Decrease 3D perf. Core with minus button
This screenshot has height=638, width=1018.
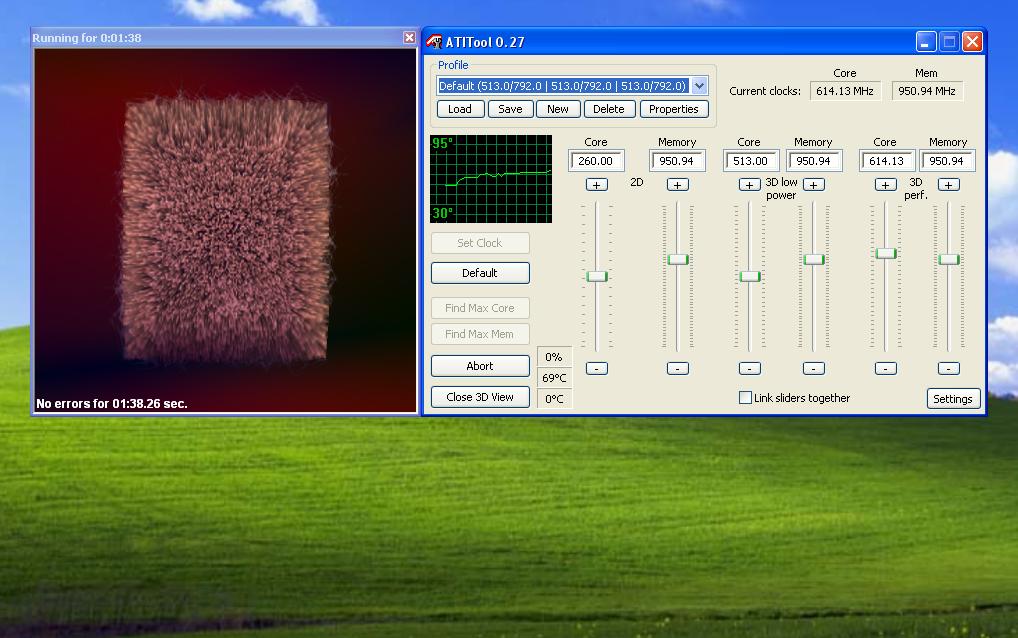pos(886,369)
